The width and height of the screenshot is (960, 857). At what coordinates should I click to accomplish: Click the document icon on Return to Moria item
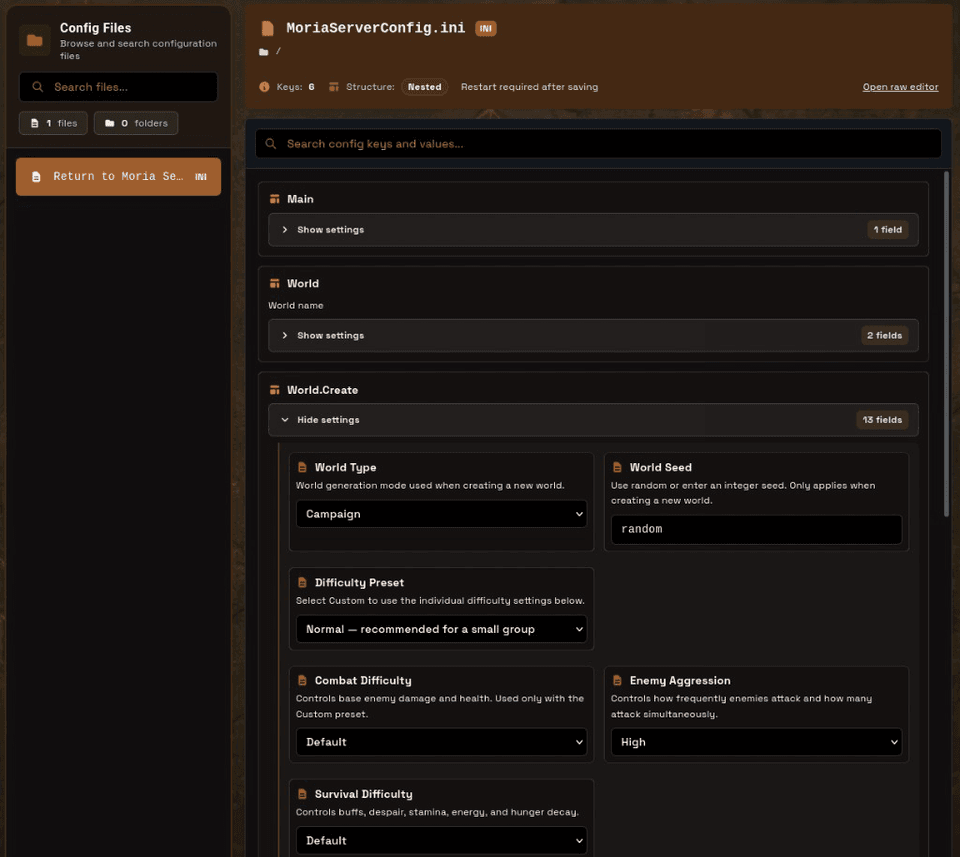pyautogui.click(x=36, y=177)
